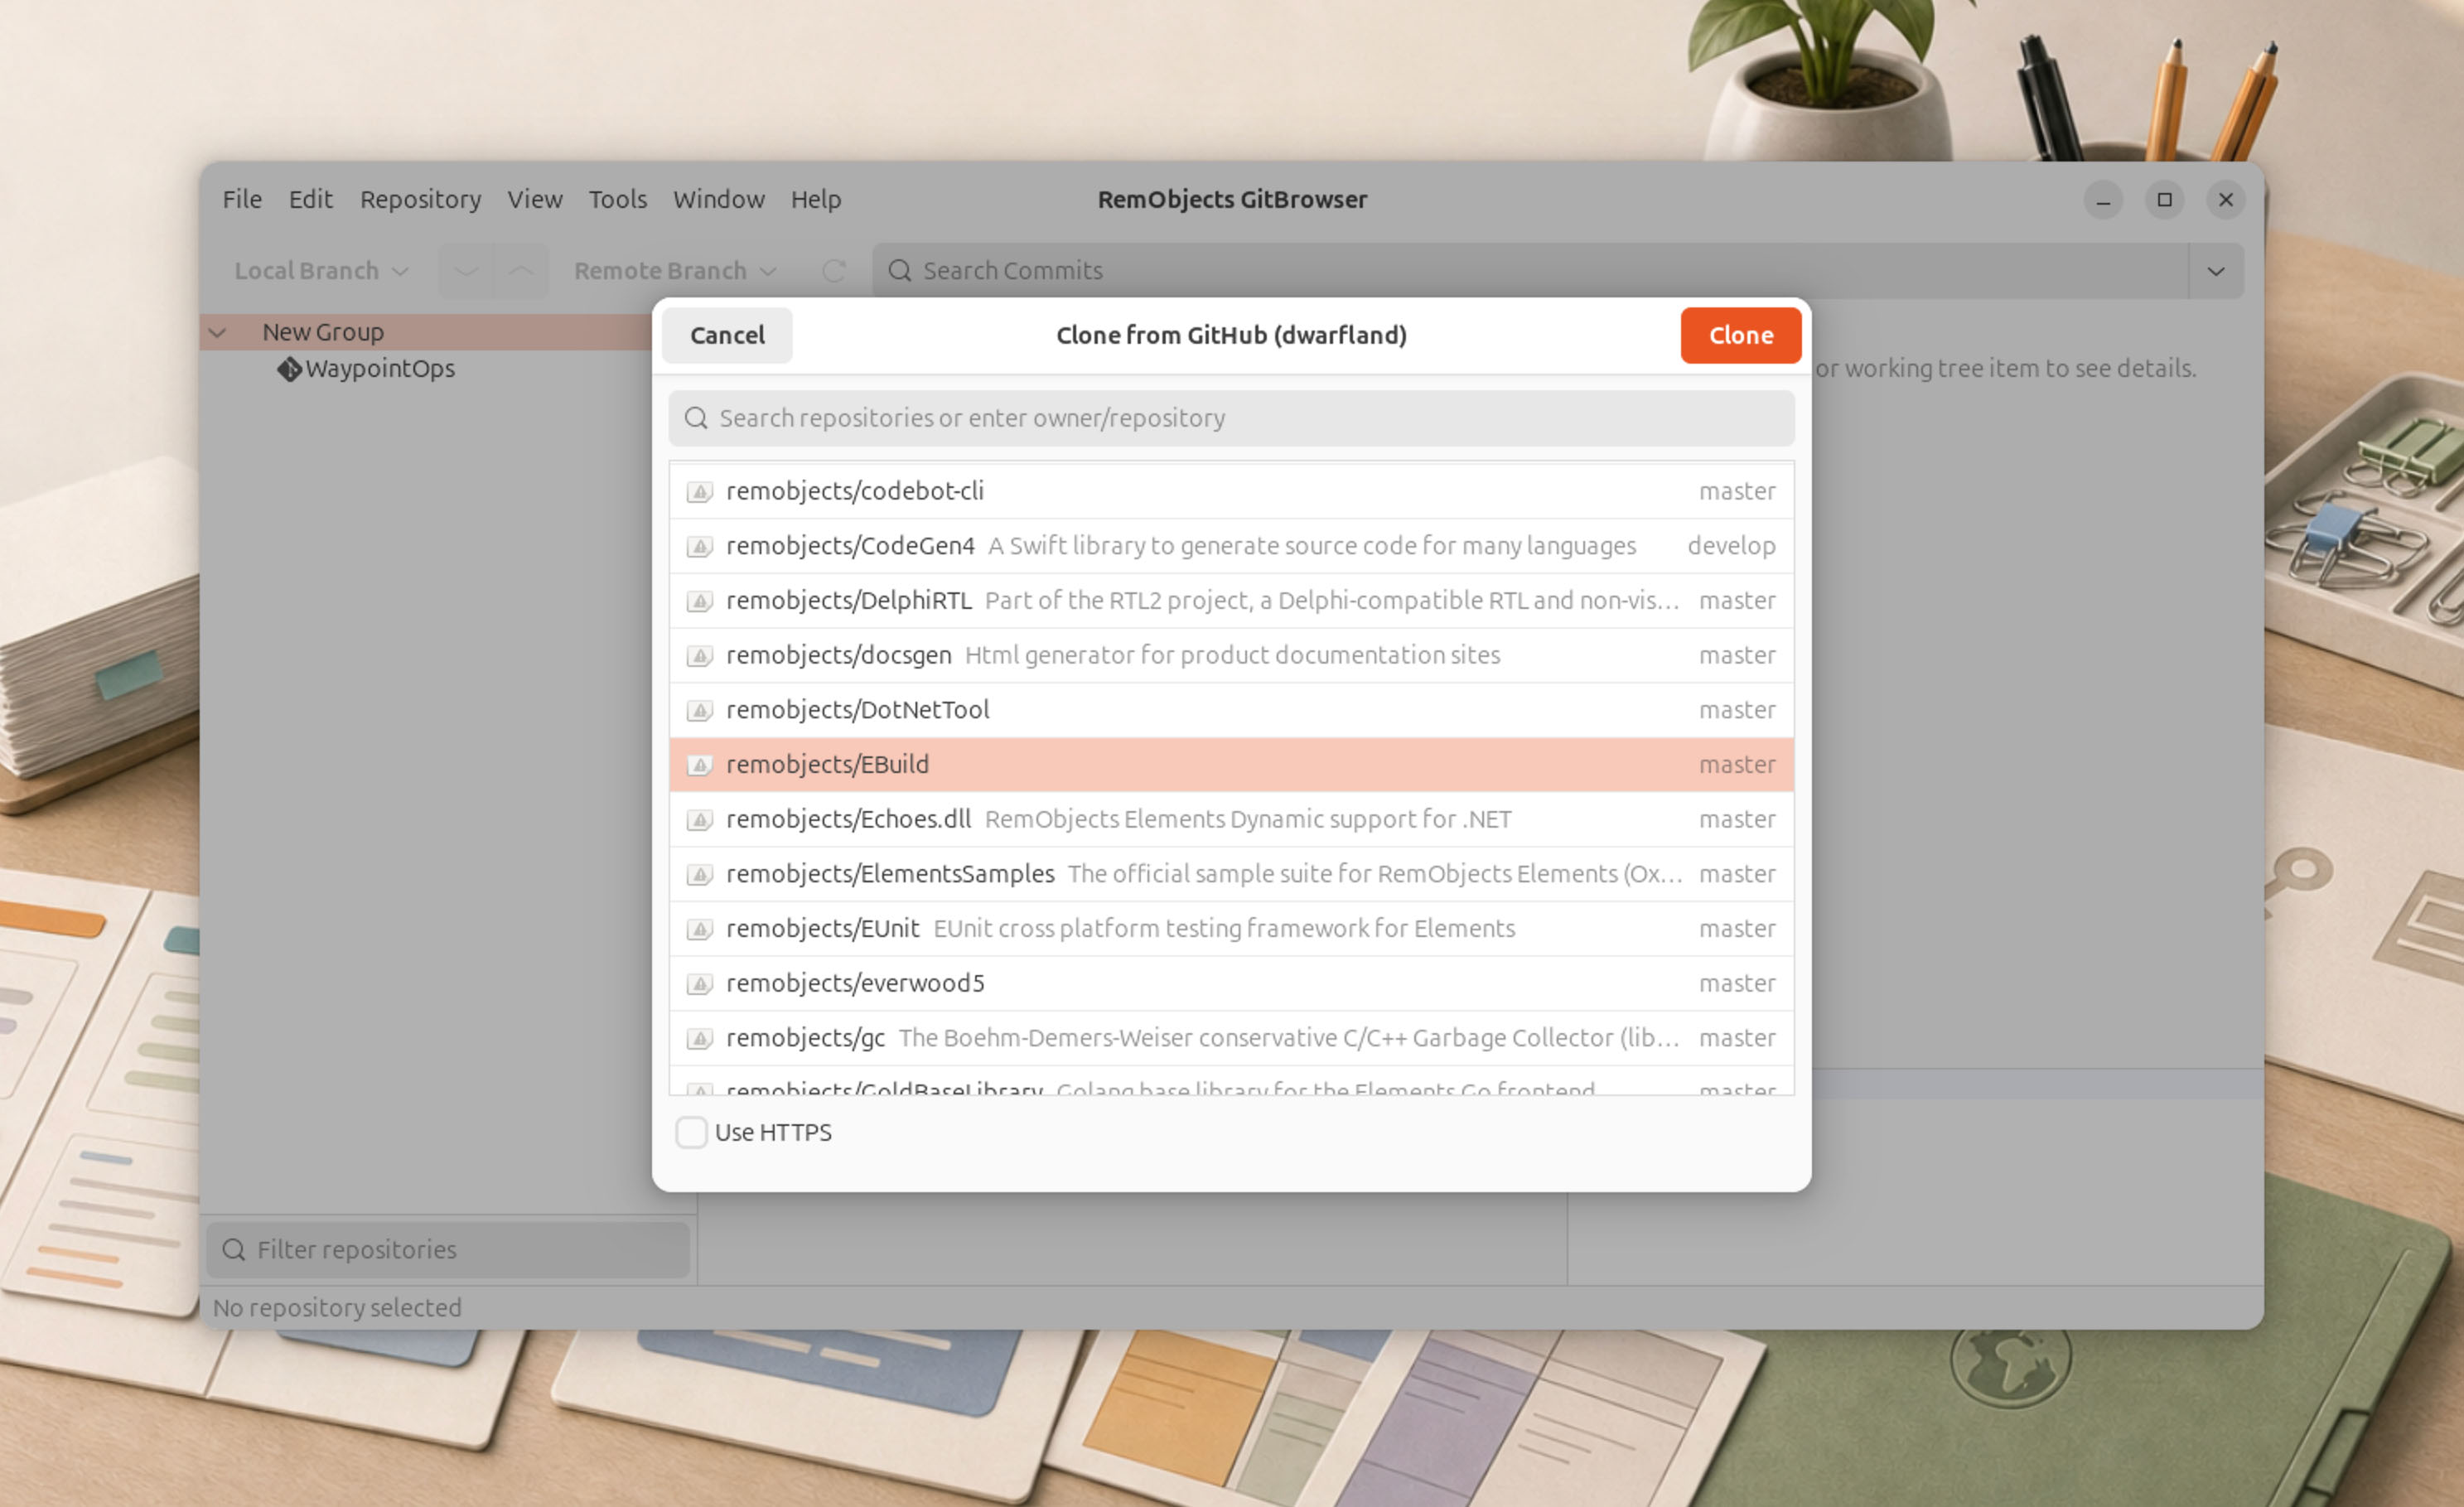Focus the Filter repositories field

[448, 1250]
